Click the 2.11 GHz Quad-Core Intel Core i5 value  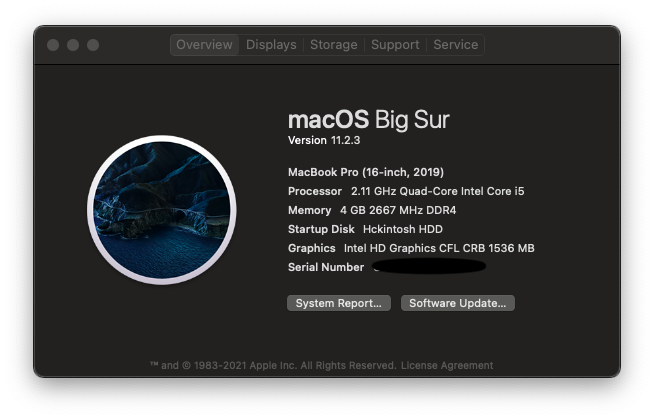(x=438, y=191)
